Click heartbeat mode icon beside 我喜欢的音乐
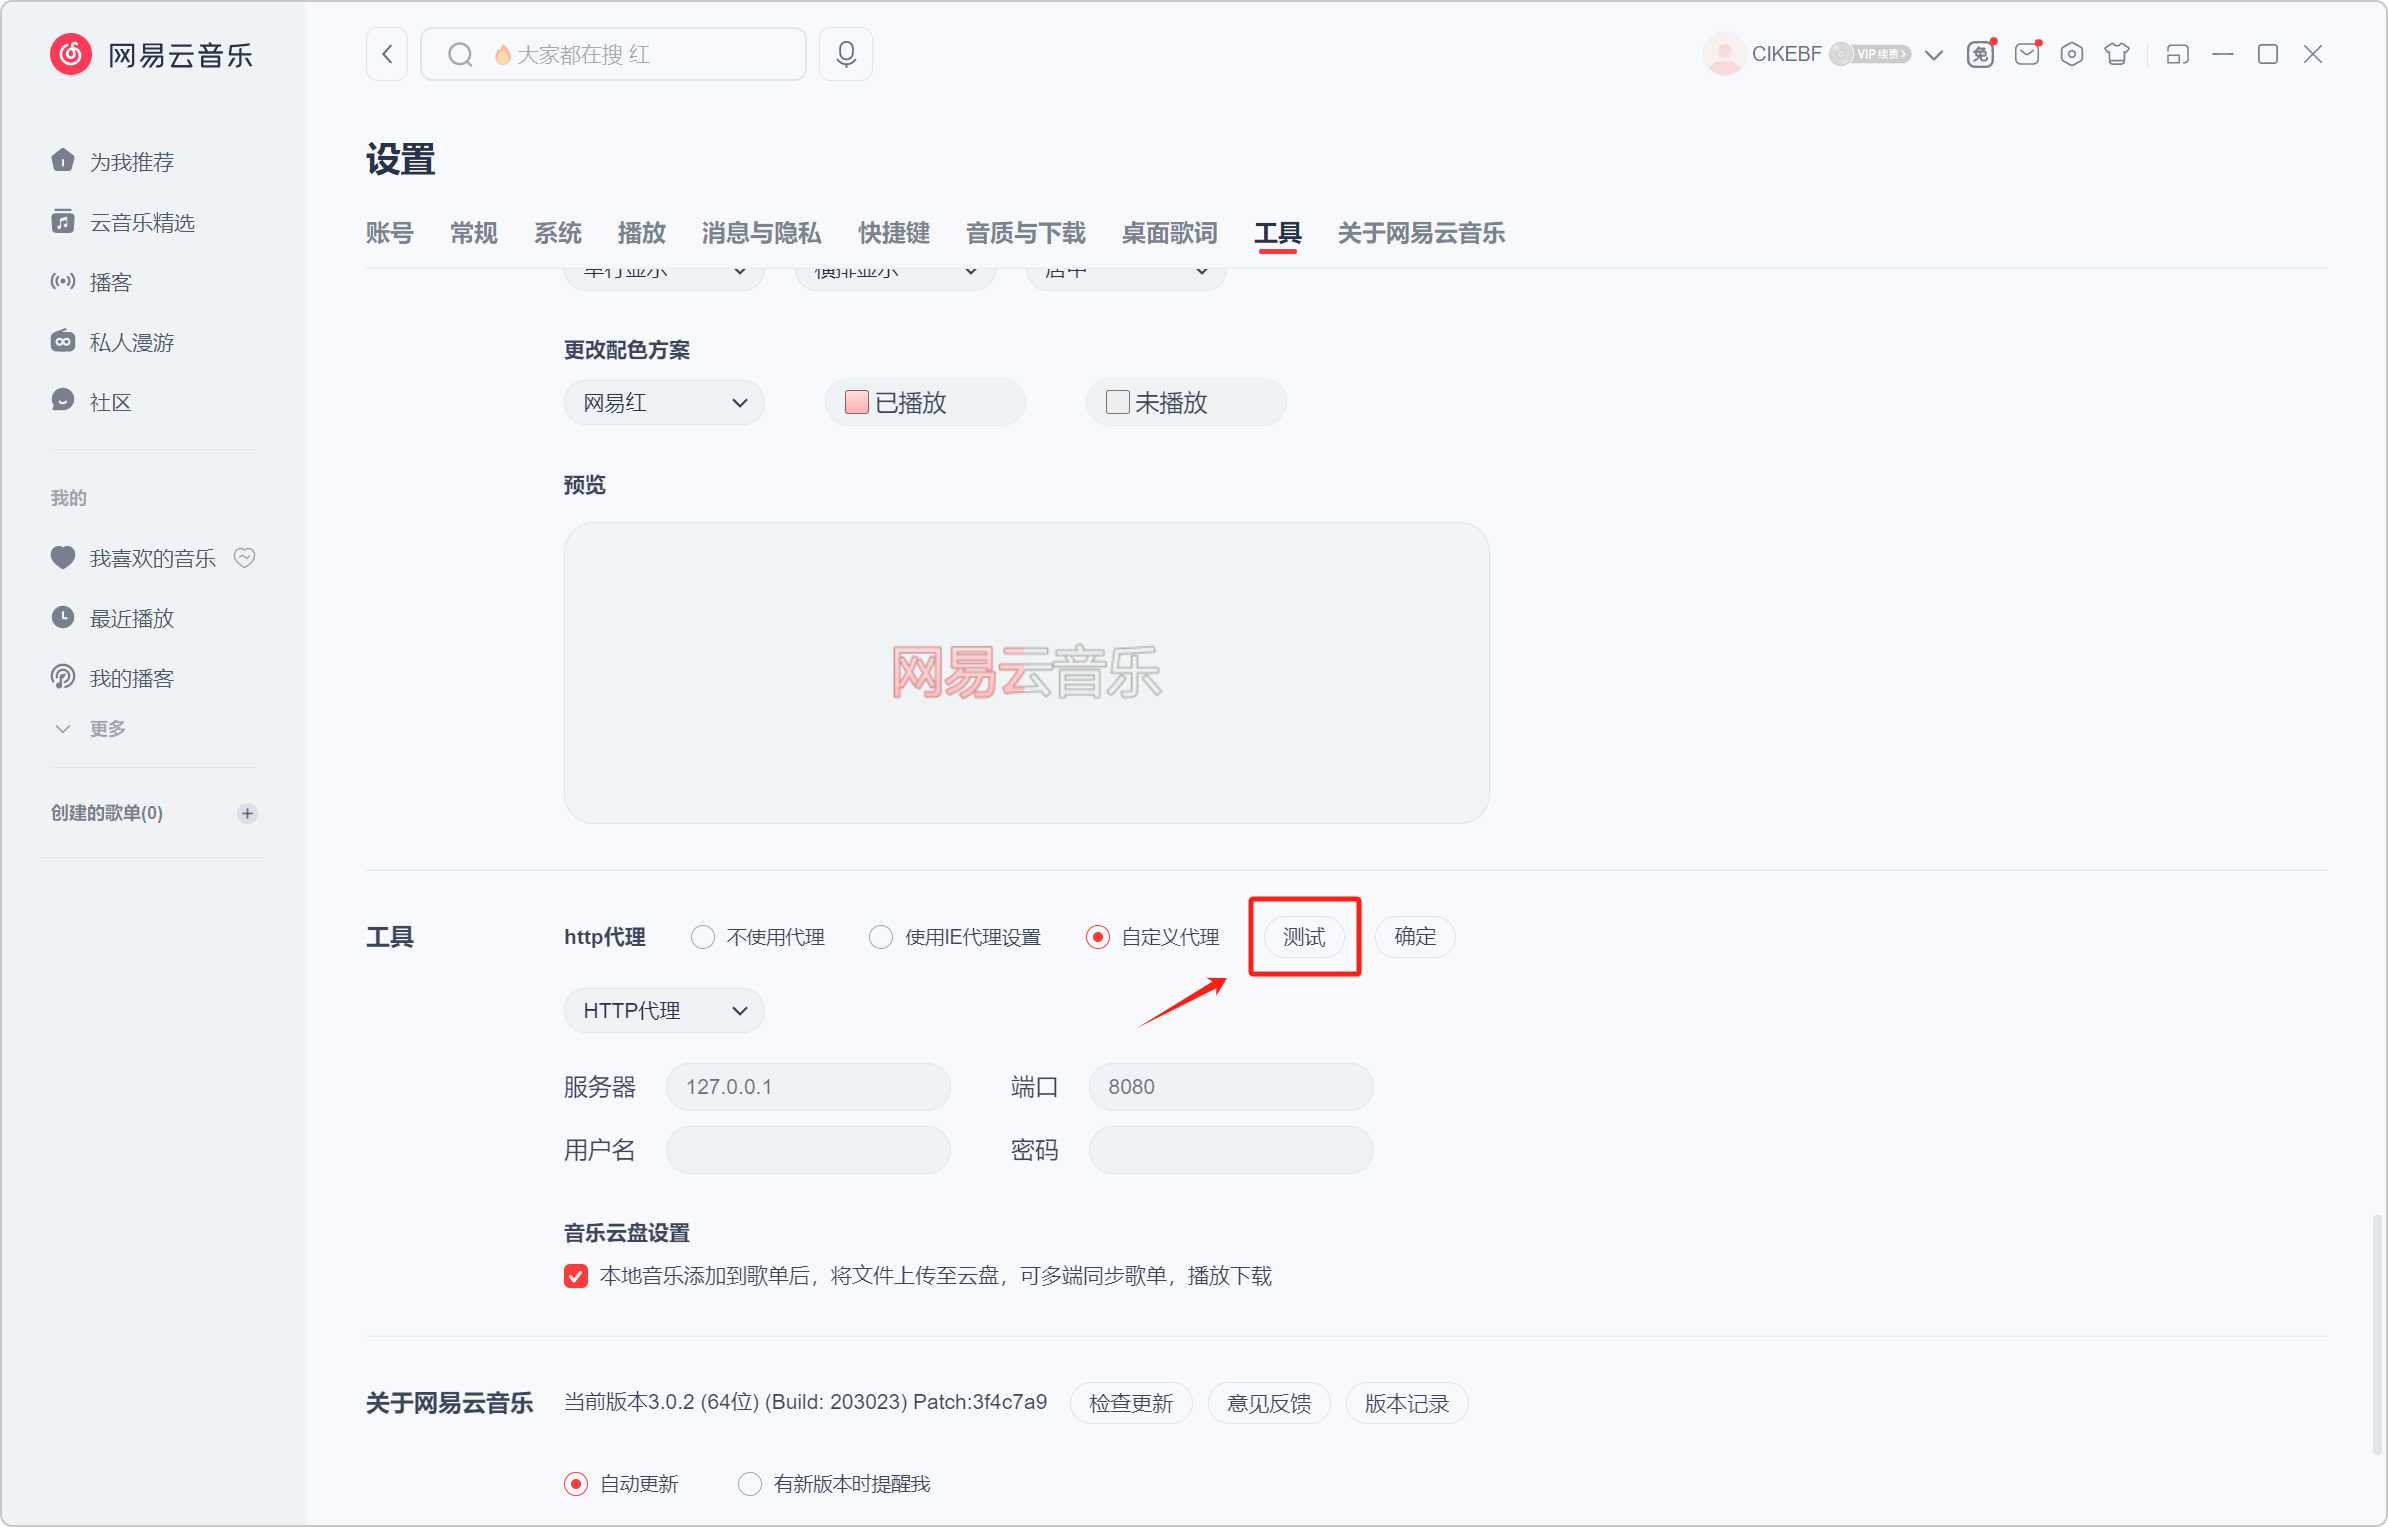 245,557
